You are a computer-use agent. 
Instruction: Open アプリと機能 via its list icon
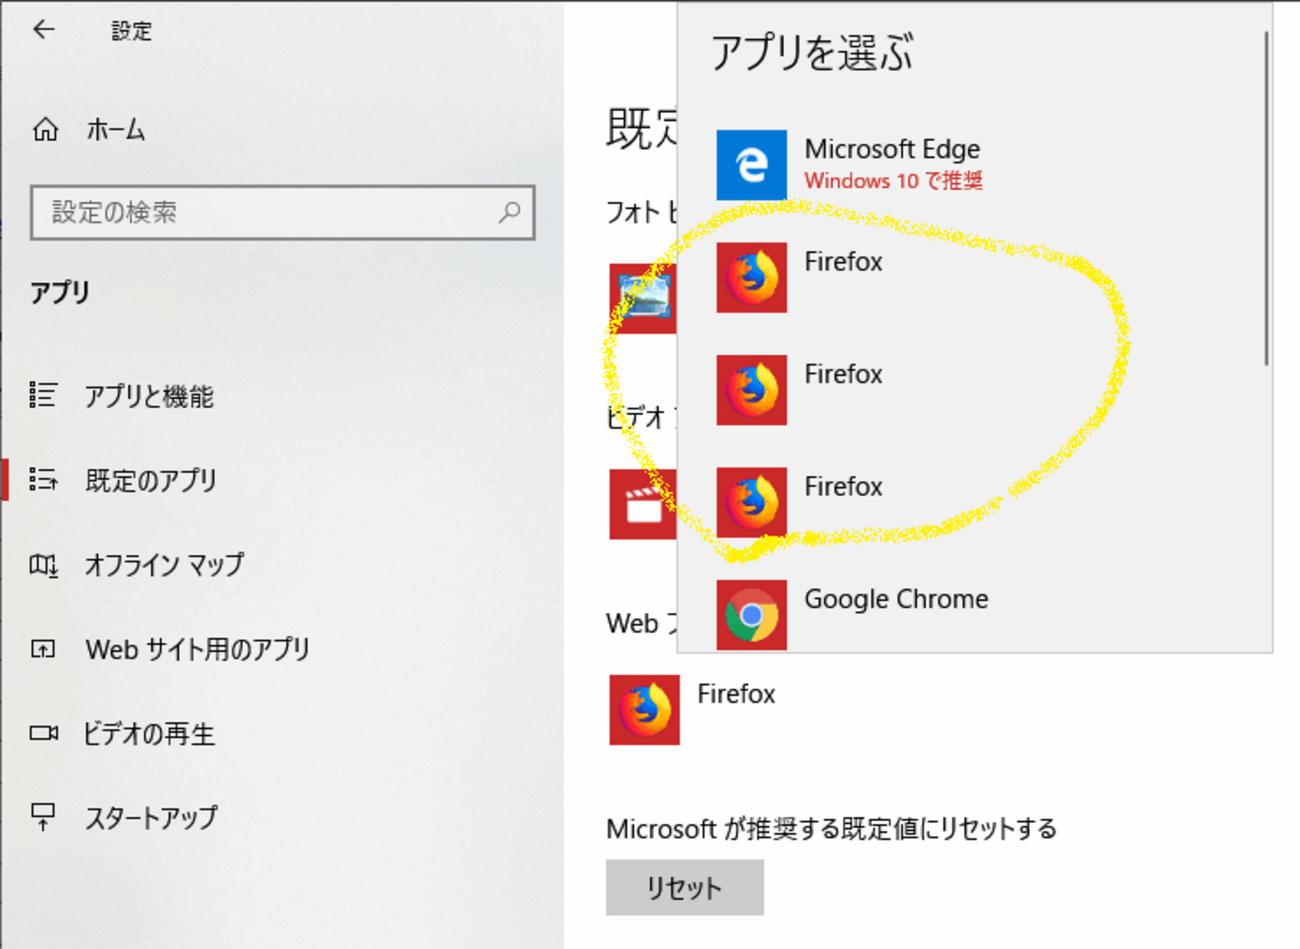[43, 395]
